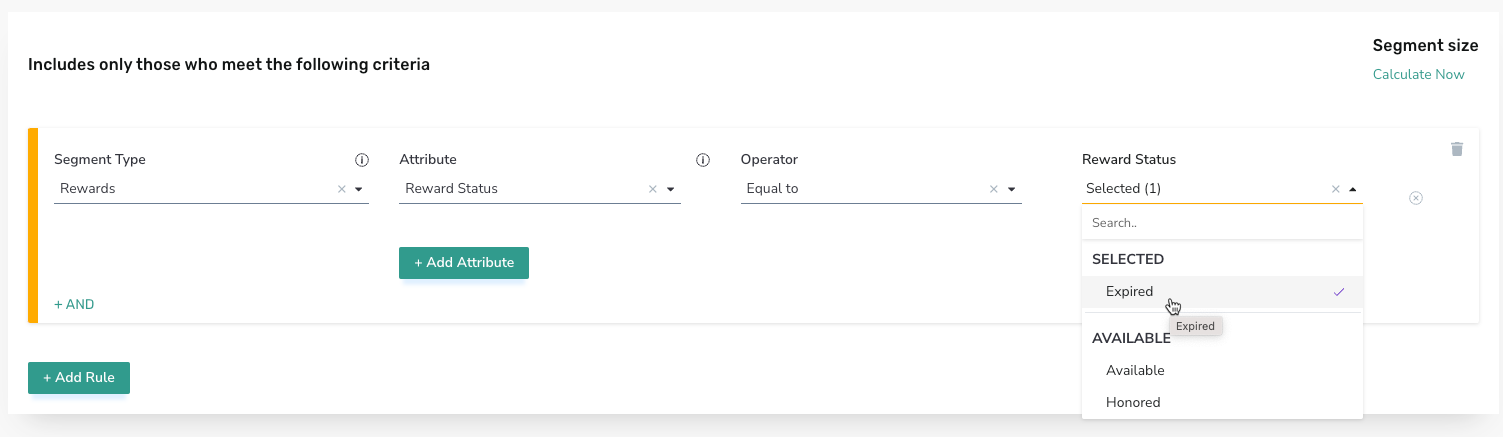Clear the Selected (1) reward status values
This screenshot has height=437, width=1503.
[x=1335, y=189]
